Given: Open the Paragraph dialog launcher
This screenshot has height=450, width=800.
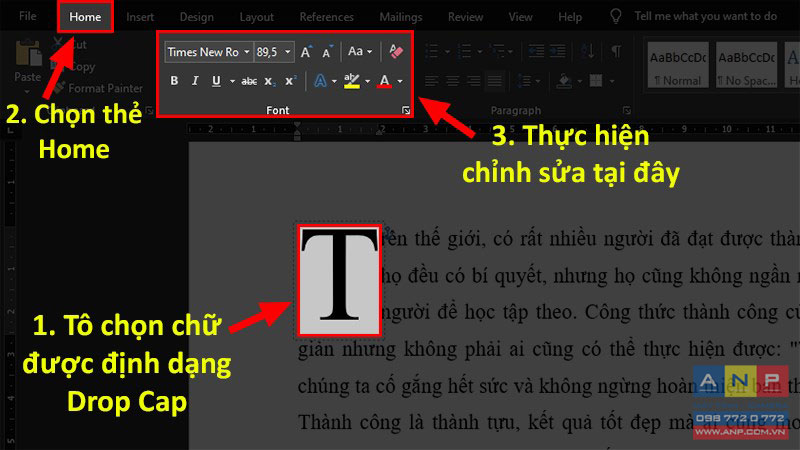Looking at the screenshot, I should [x=627, y=110].
